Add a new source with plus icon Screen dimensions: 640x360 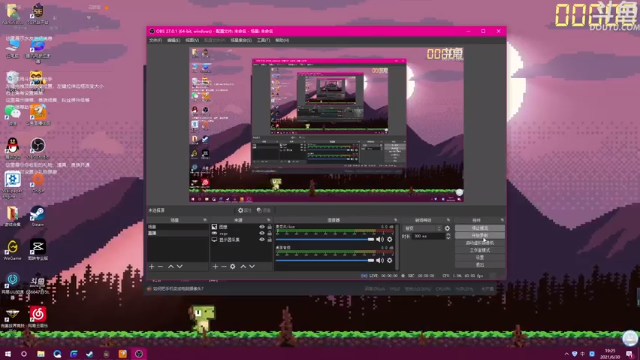[x=215, y=267]
